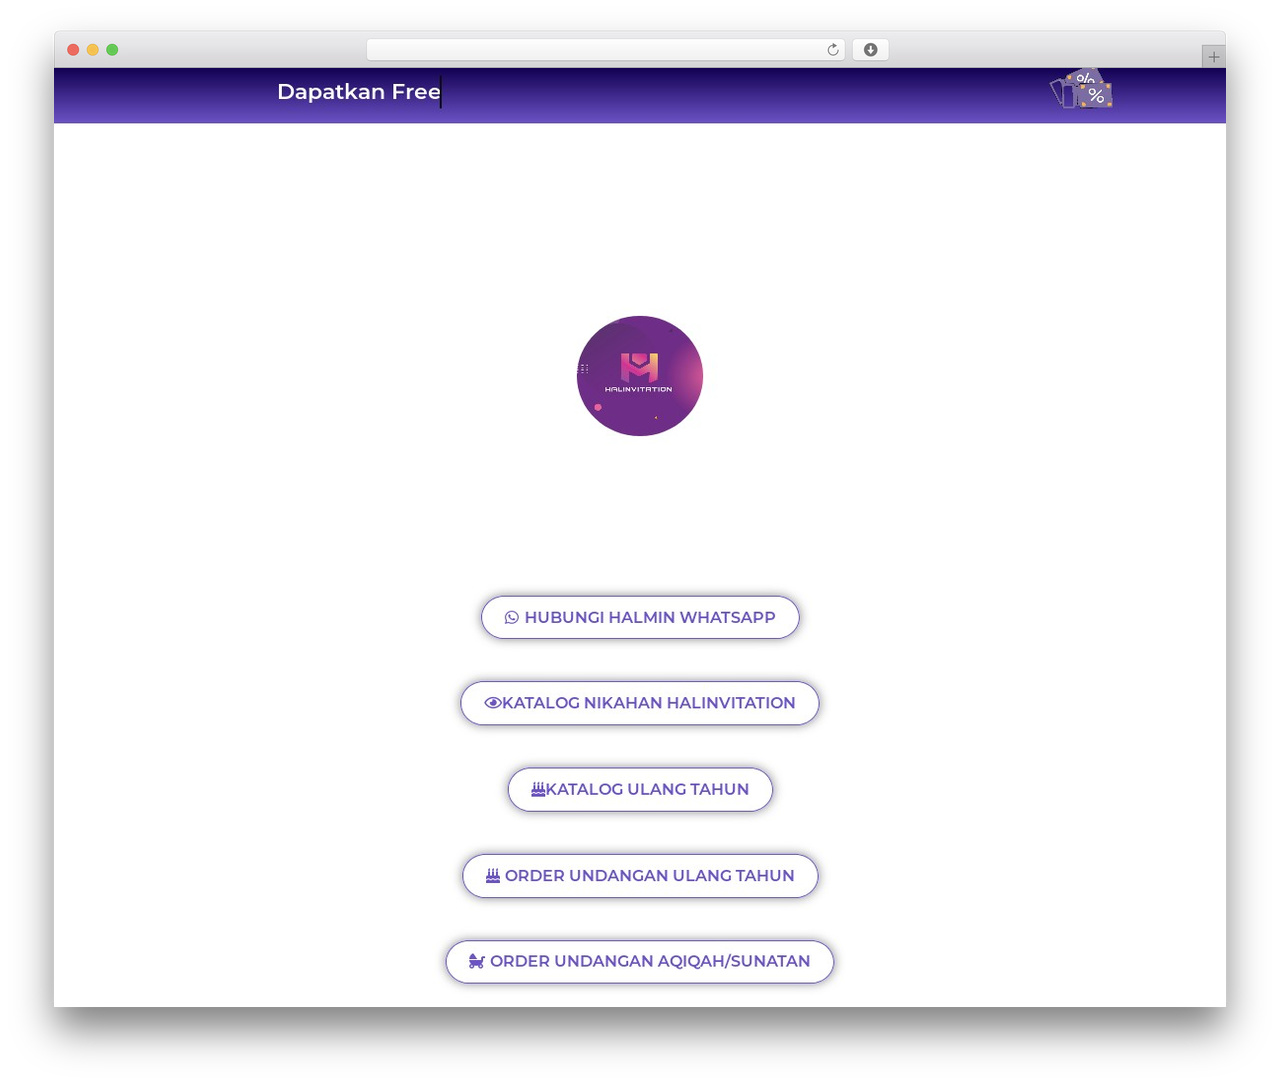Choose Order Undangan Aqiqah/Sunatan
The width and height of the screenshot is (1280, 1084).
tap(640, 961)
